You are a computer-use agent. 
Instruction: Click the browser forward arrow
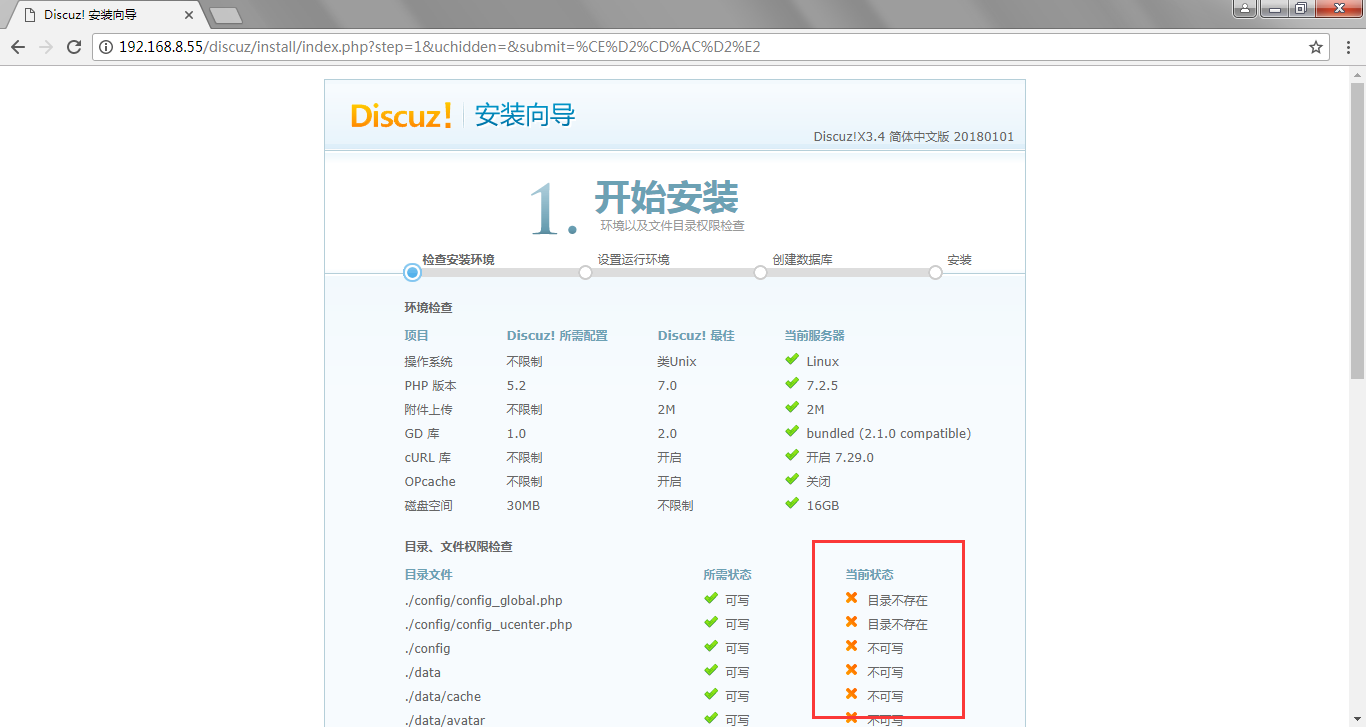tap(46, 47)
